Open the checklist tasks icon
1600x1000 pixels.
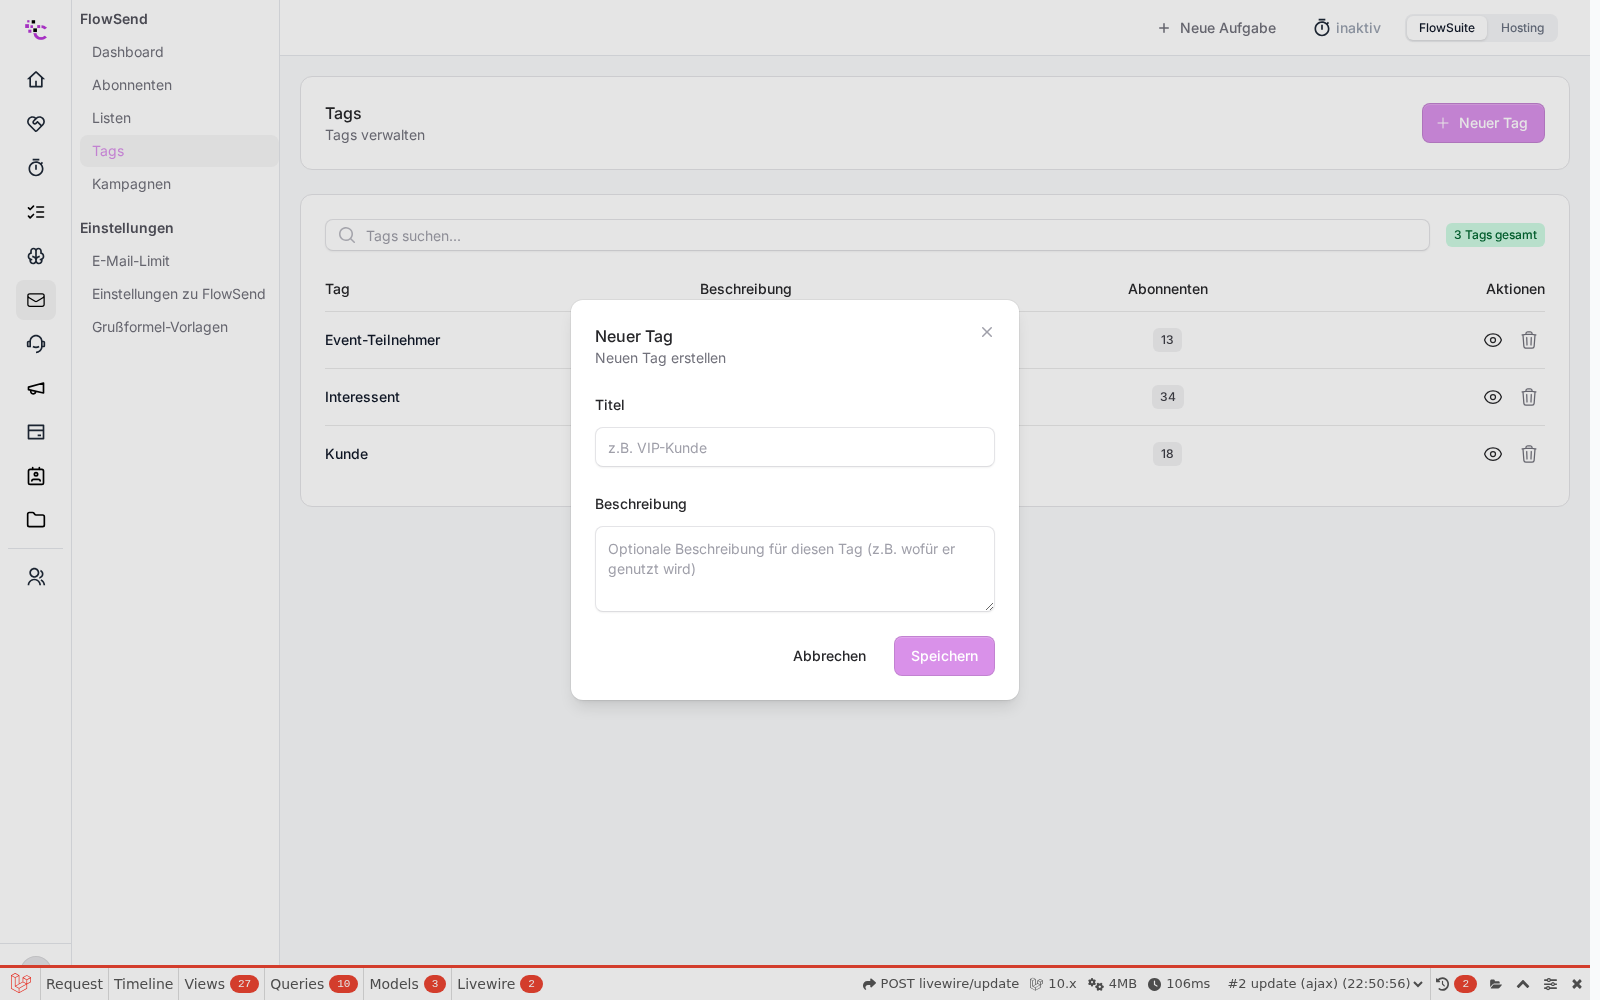click(x=36, y=212)
